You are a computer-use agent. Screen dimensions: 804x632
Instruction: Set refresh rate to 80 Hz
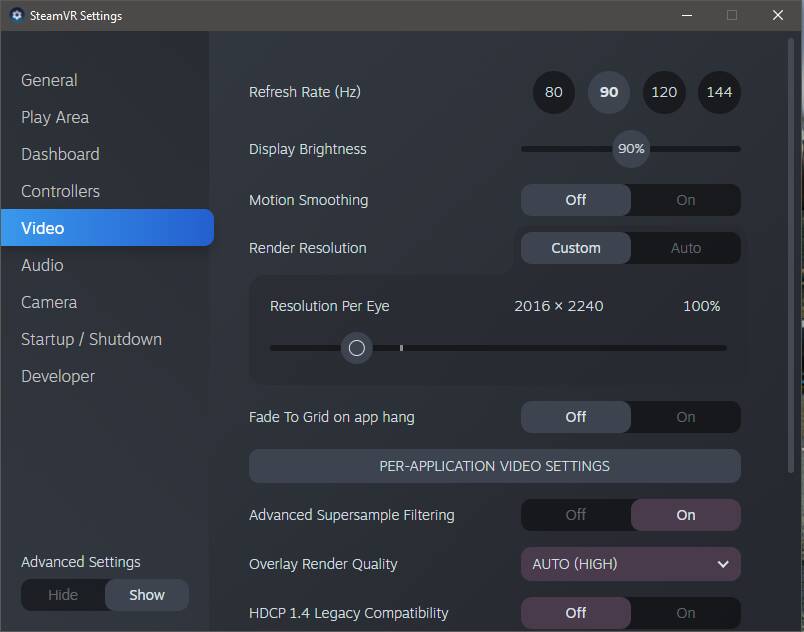[x=554, y=92]
